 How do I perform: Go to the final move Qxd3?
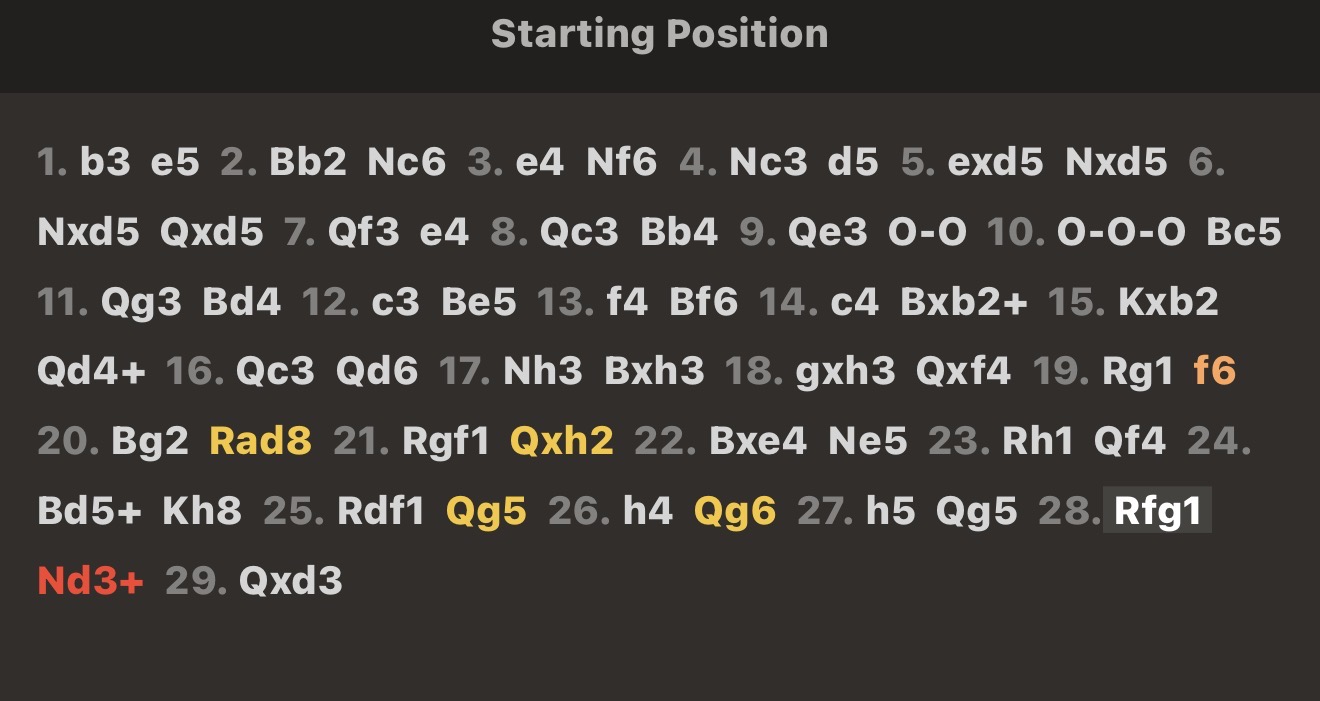[290, 581]
